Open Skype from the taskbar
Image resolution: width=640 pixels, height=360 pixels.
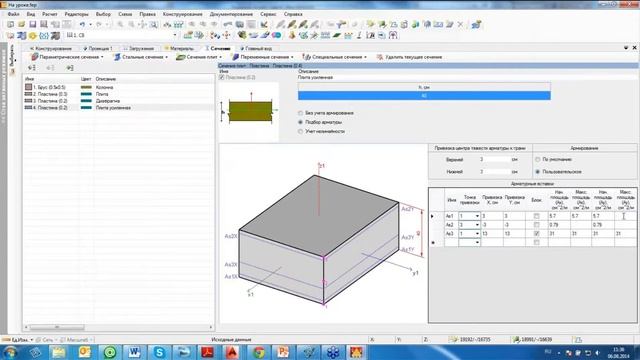coord(159,352)
